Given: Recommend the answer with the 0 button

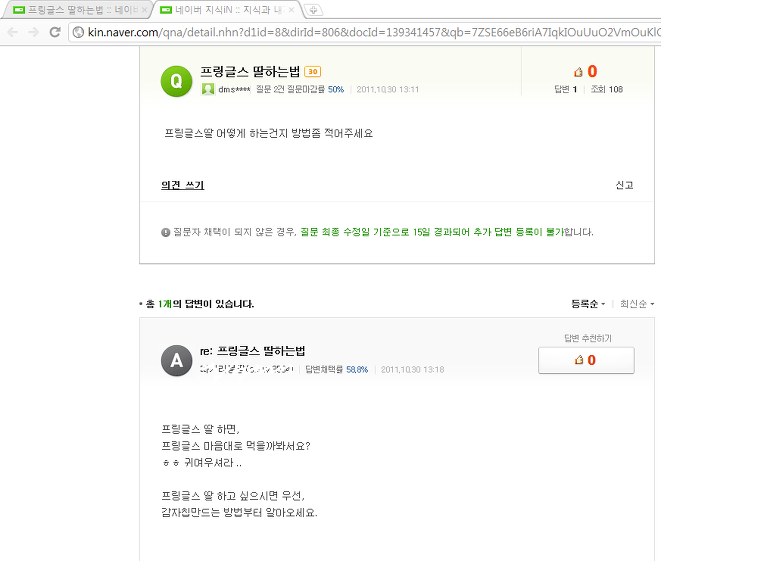Looking at the screenshot, I should tap(586, 360).
